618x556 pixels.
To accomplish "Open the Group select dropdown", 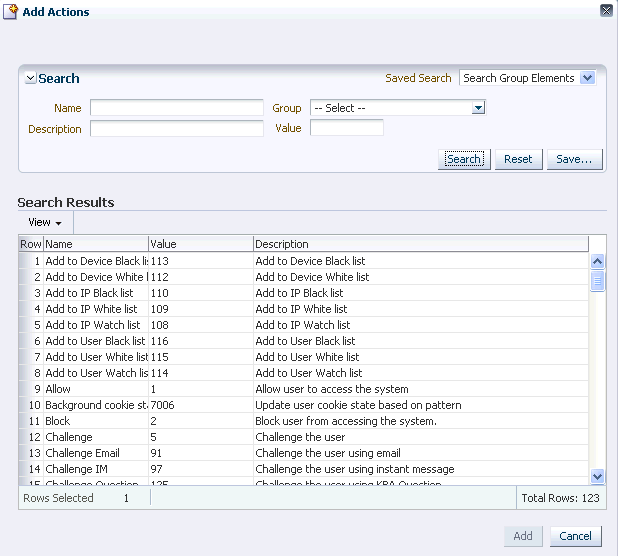I will 478,108.
